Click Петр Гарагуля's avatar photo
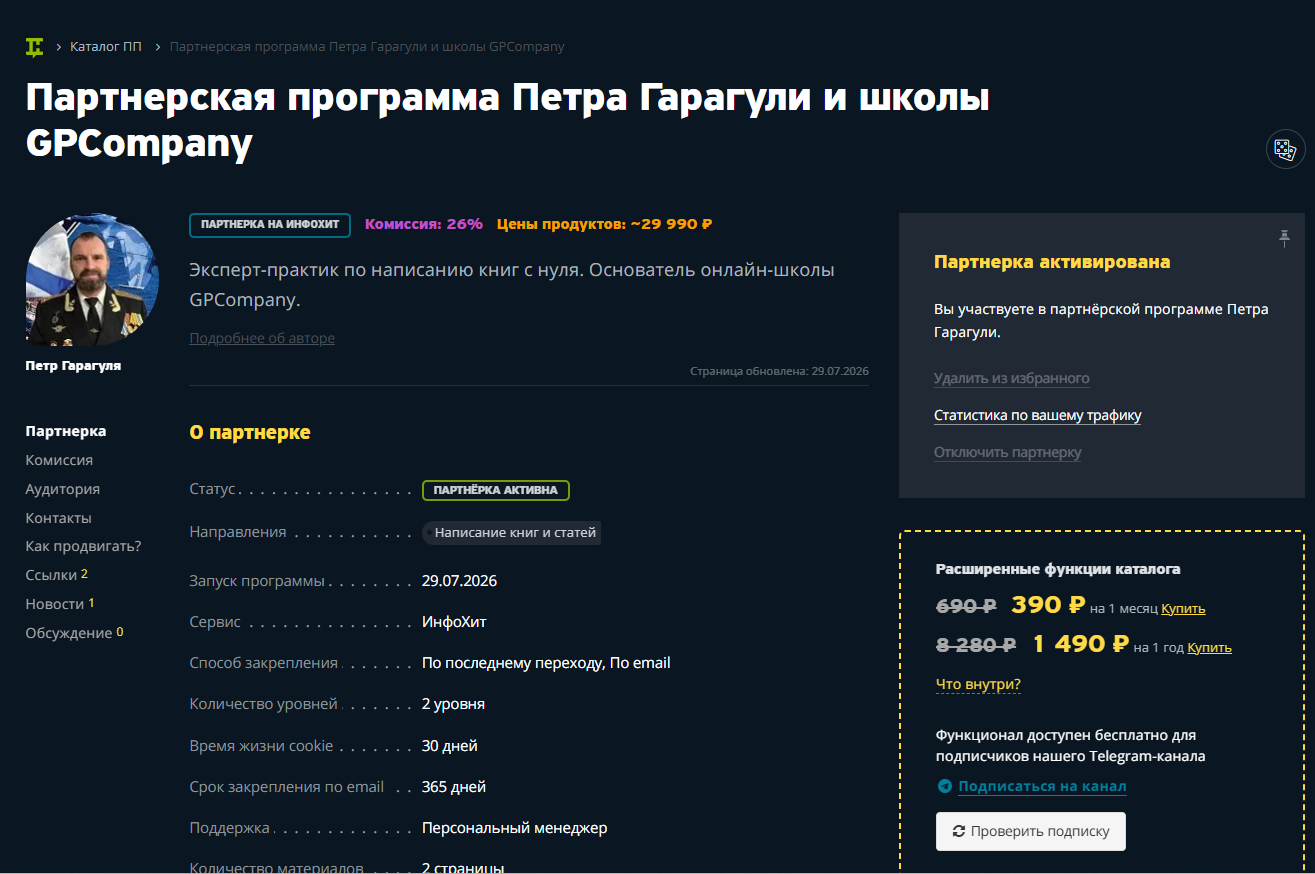This screenshot has height=874, width=1315. coord(92,279)
